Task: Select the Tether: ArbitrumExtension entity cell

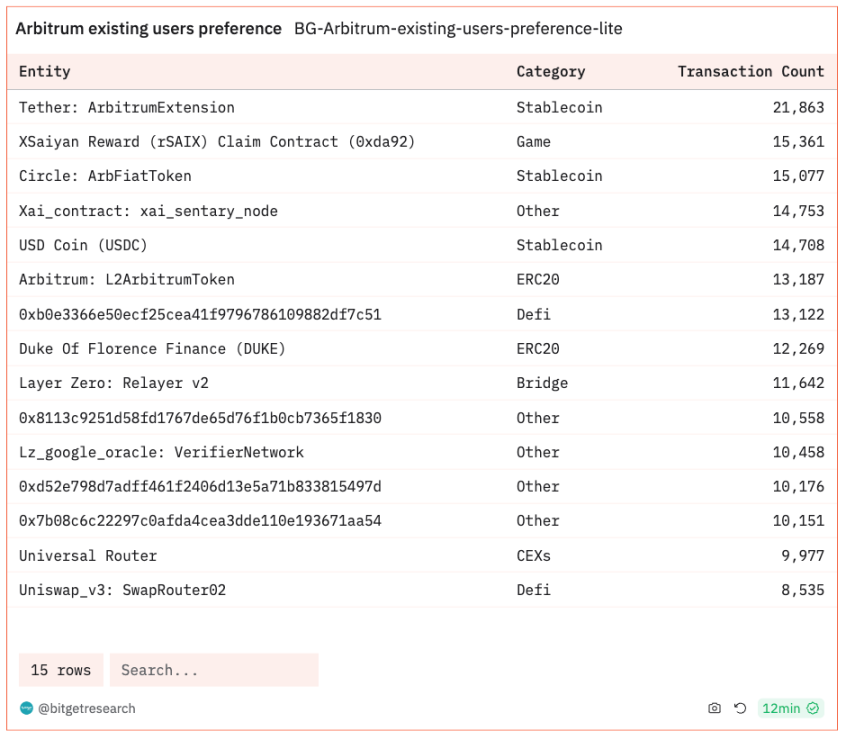Action: [x=127, y=107]
